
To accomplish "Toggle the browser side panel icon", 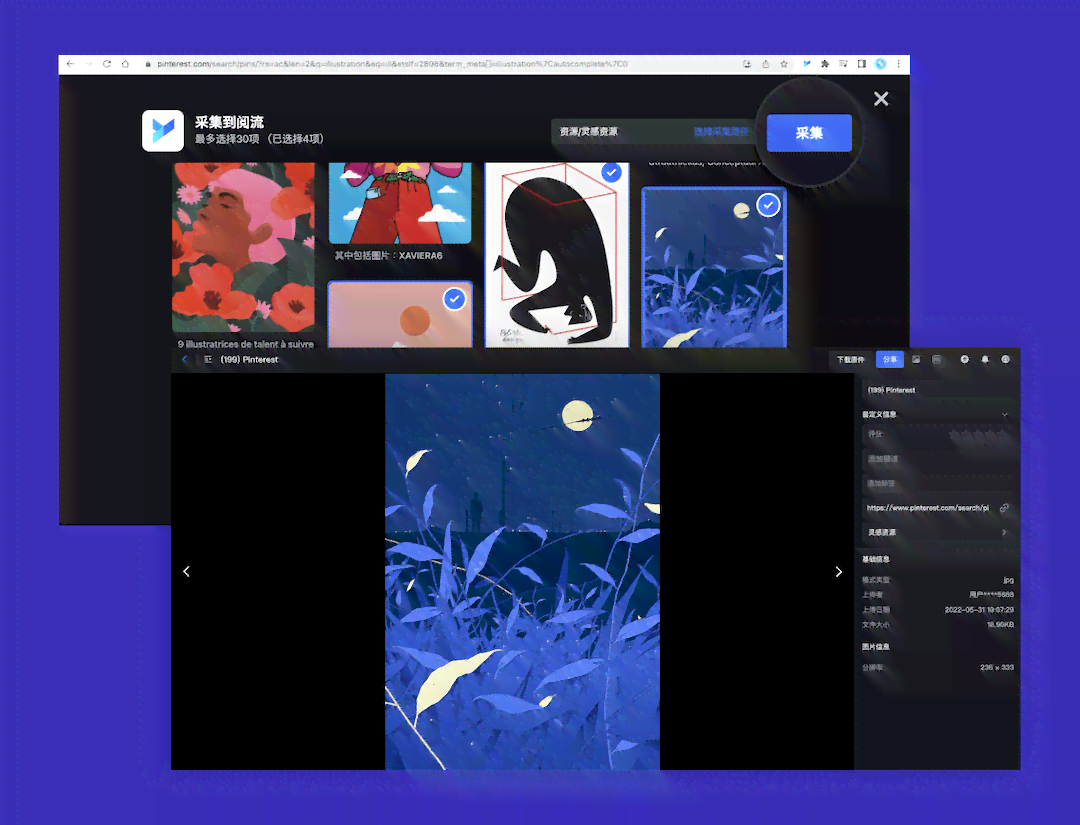I will click(862, 64).
